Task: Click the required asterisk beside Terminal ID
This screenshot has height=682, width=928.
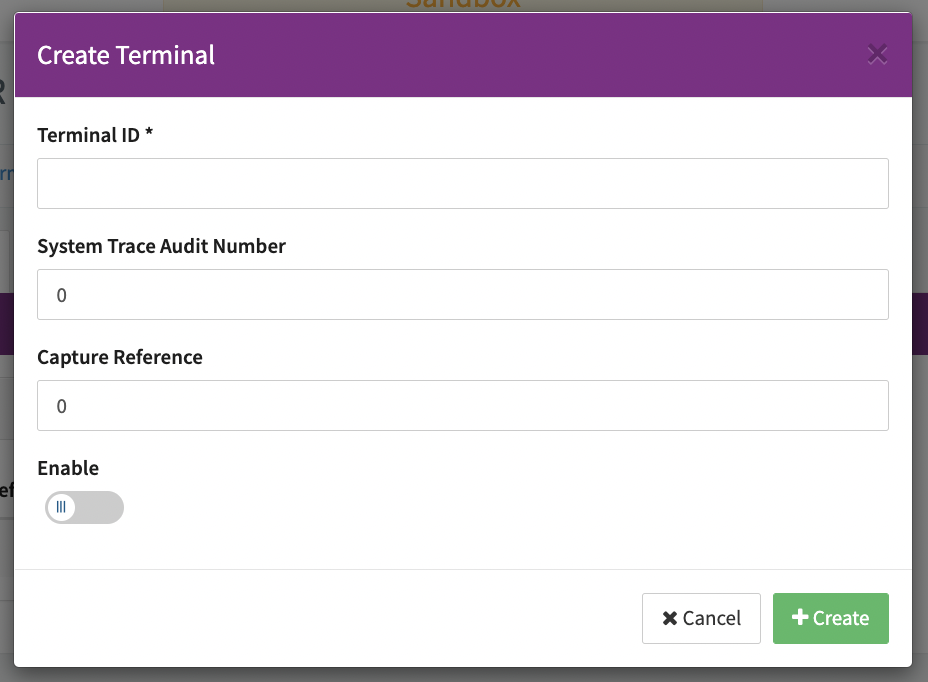Action: point(149,134)
